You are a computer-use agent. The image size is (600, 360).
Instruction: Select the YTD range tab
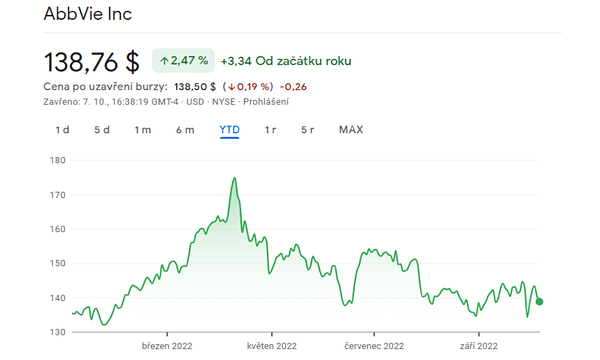pos(230,130)
